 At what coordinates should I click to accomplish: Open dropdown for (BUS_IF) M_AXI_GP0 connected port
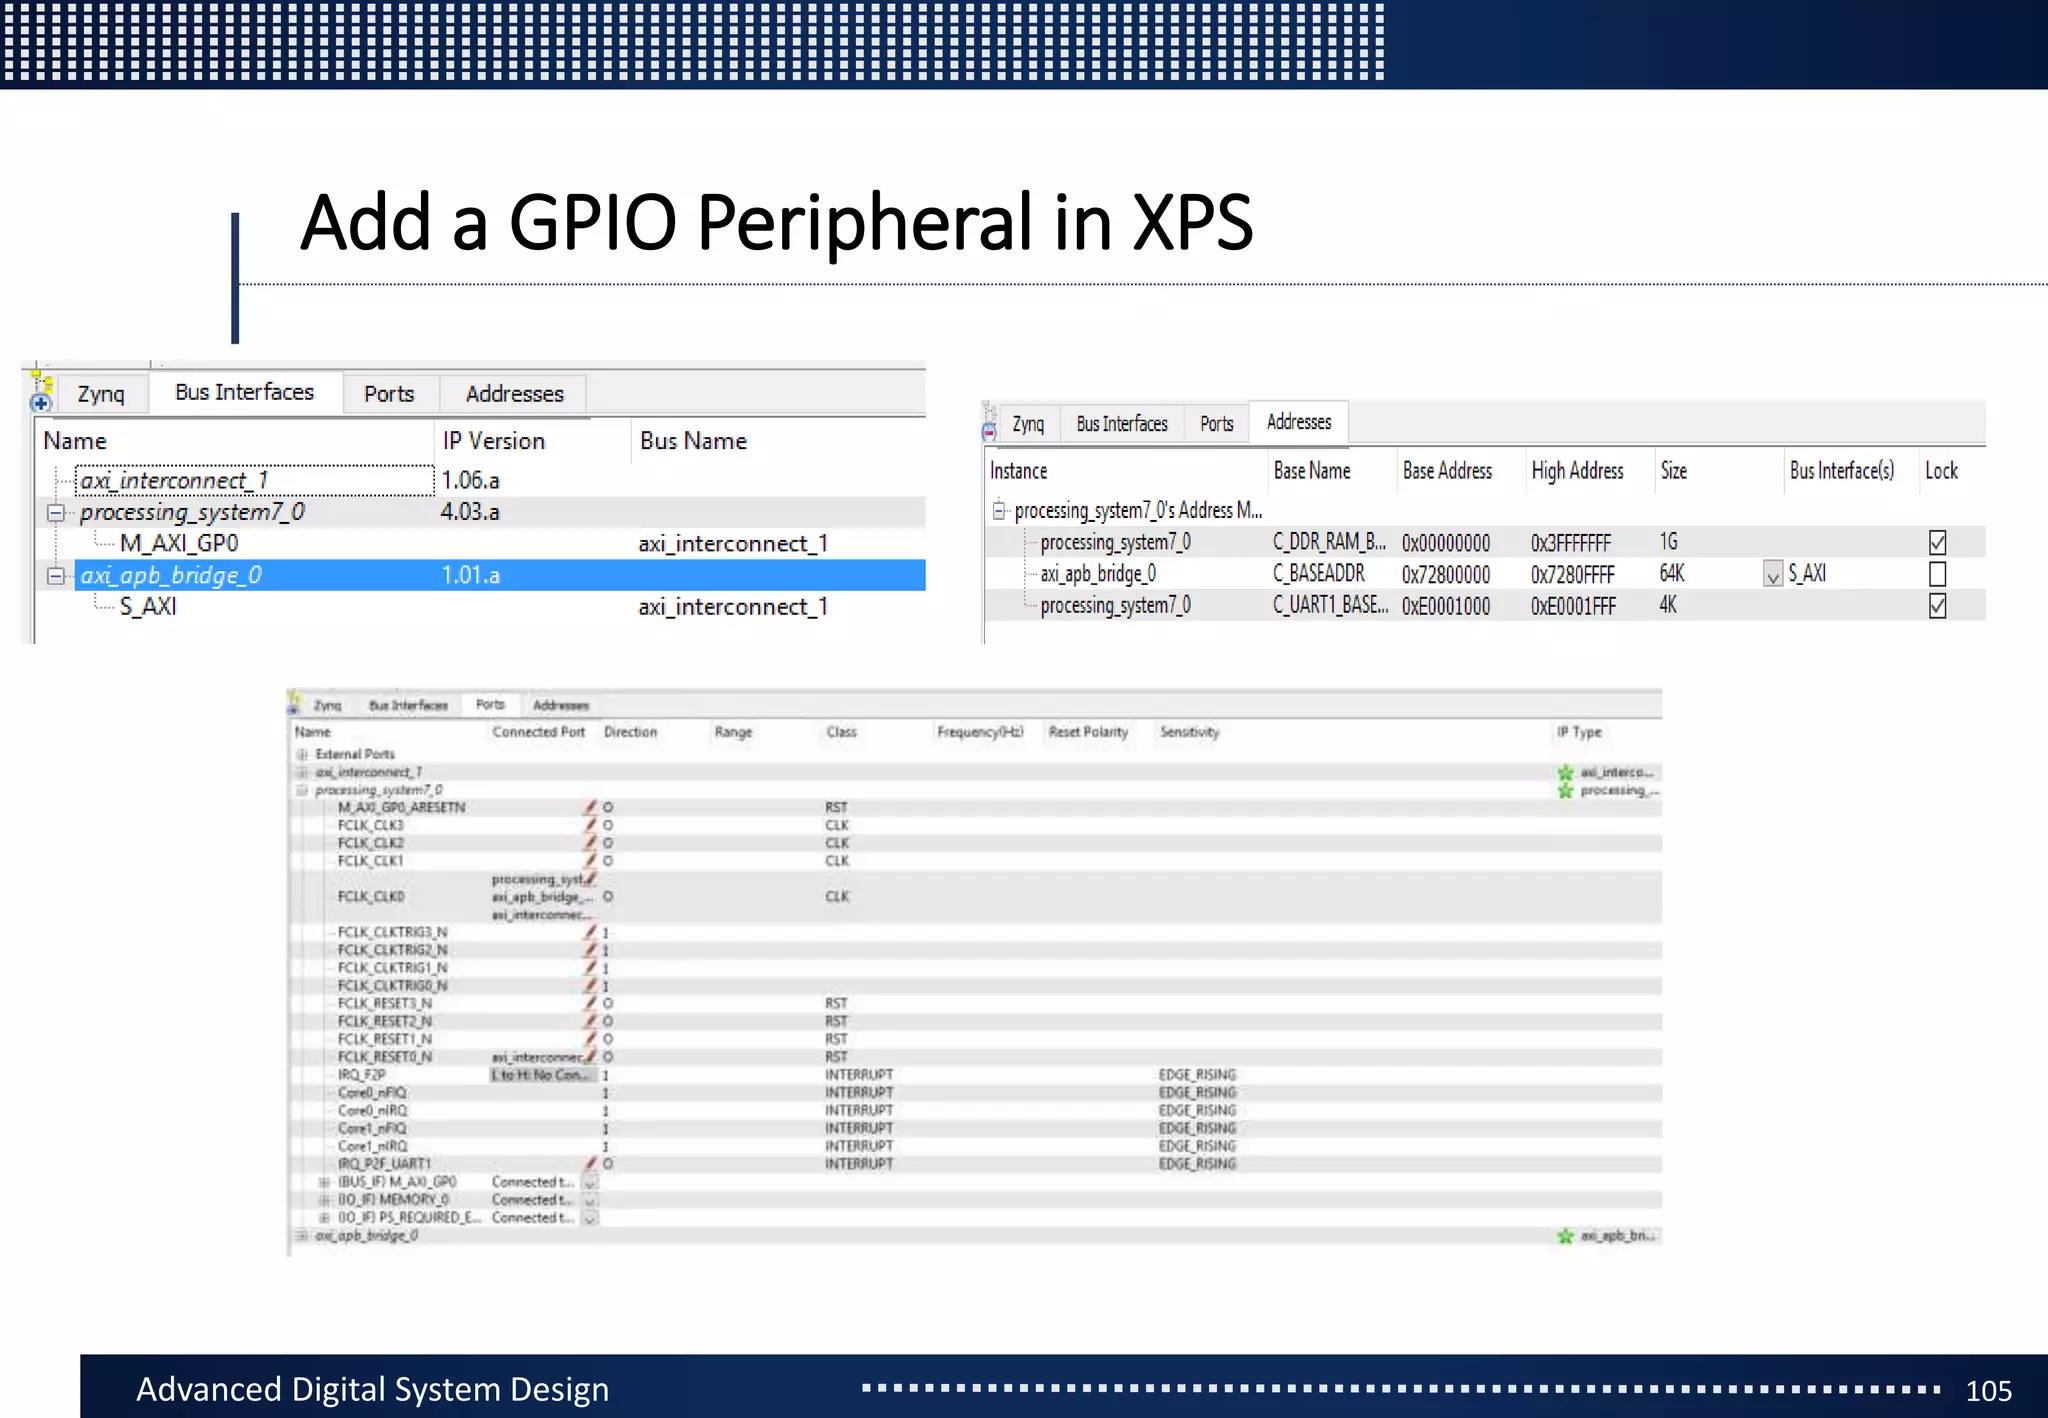click(590, 1182)
